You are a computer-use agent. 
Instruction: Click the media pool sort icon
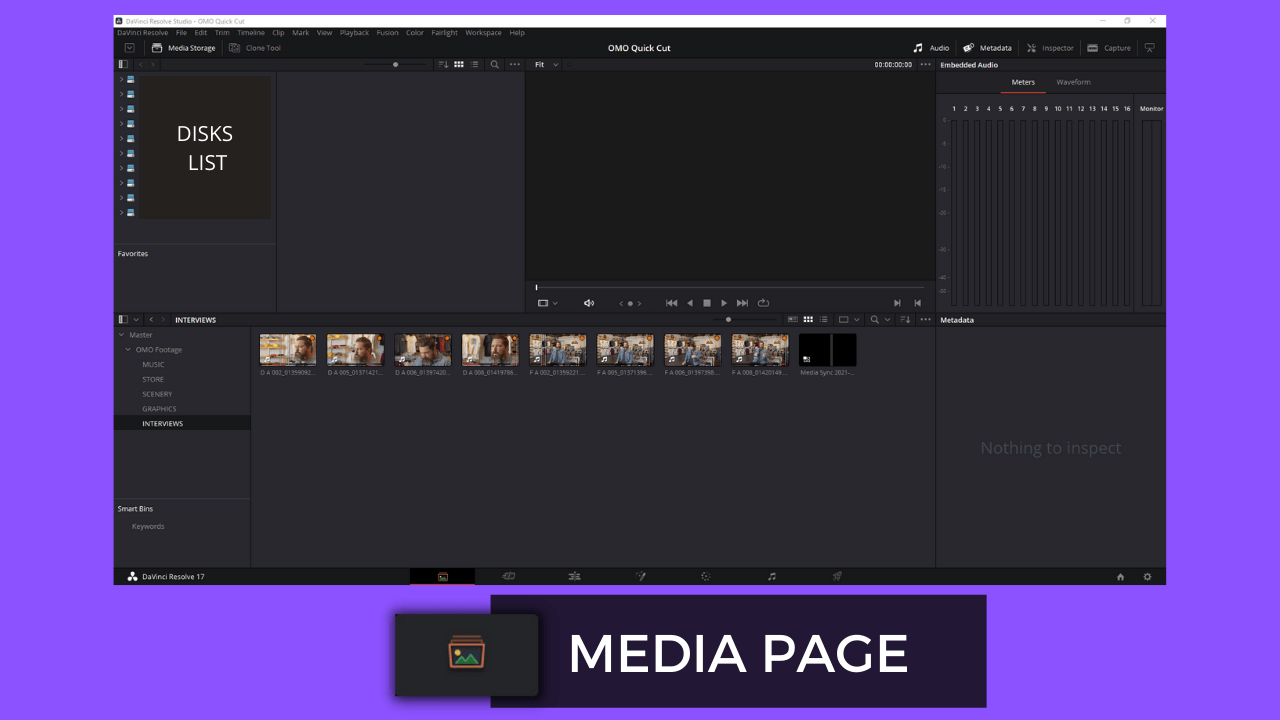click(x=905, y=319)
